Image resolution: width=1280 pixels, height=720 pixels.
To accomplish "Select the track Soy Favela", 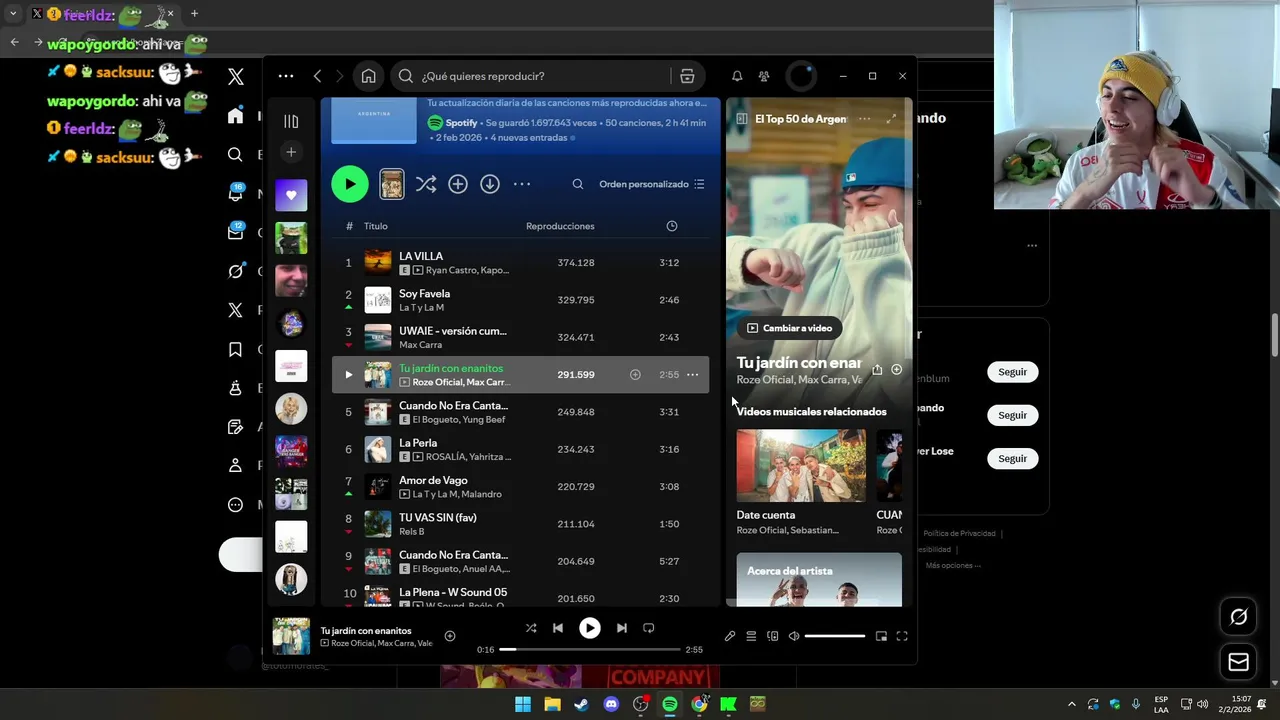I will click(520, 300).
